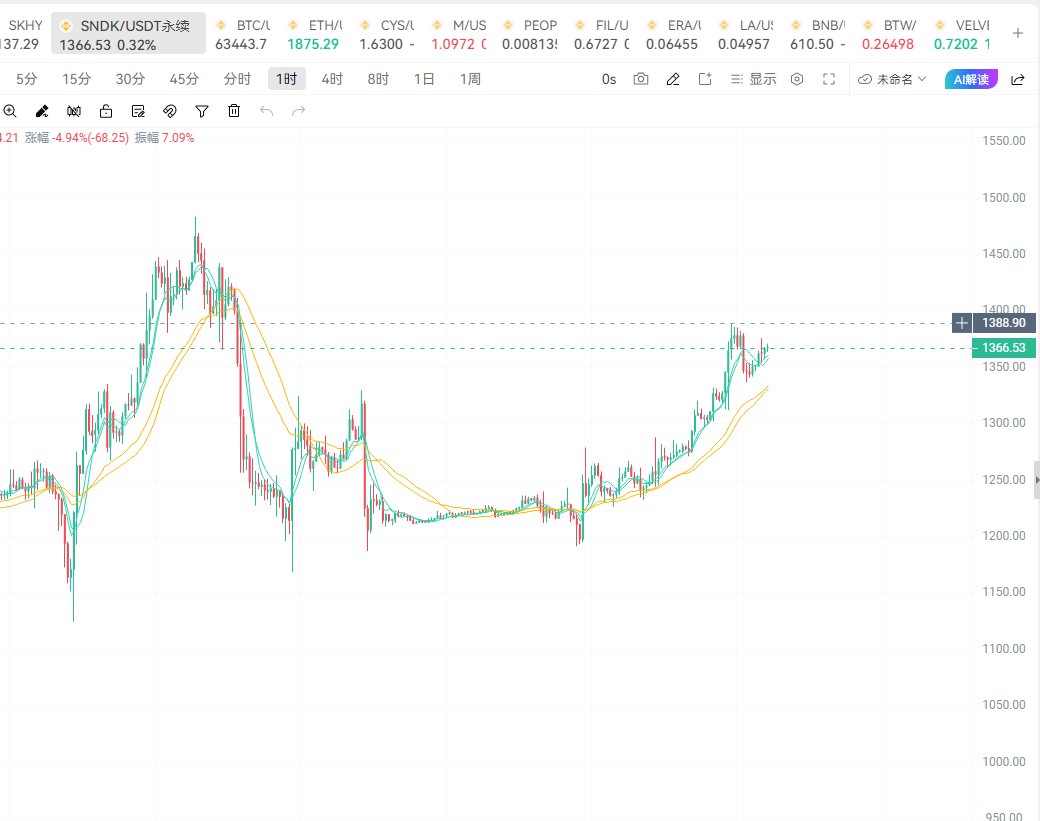Screen dimensions: 1040x821
Task: Switch to the 1周 timeframe
Action: point(470,79)
